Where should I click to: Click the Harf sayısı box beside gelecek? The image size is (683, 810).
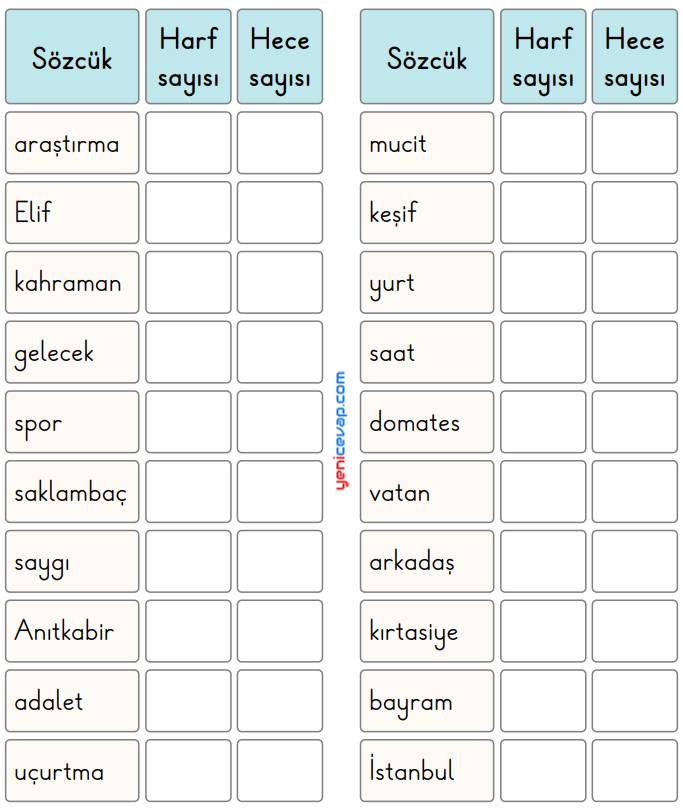click(188, 352)
